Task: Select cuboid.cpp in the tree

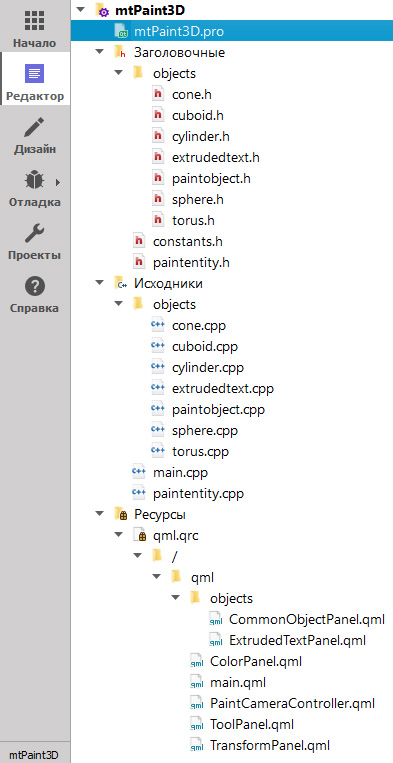Action: click(x=205, y=346)
